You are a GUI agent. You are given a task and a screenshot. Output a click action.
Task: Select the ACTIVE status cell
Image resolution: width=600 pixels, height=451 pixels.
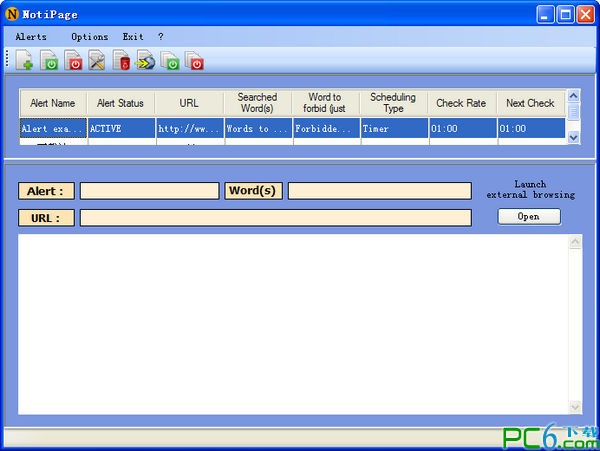[121, 128]
